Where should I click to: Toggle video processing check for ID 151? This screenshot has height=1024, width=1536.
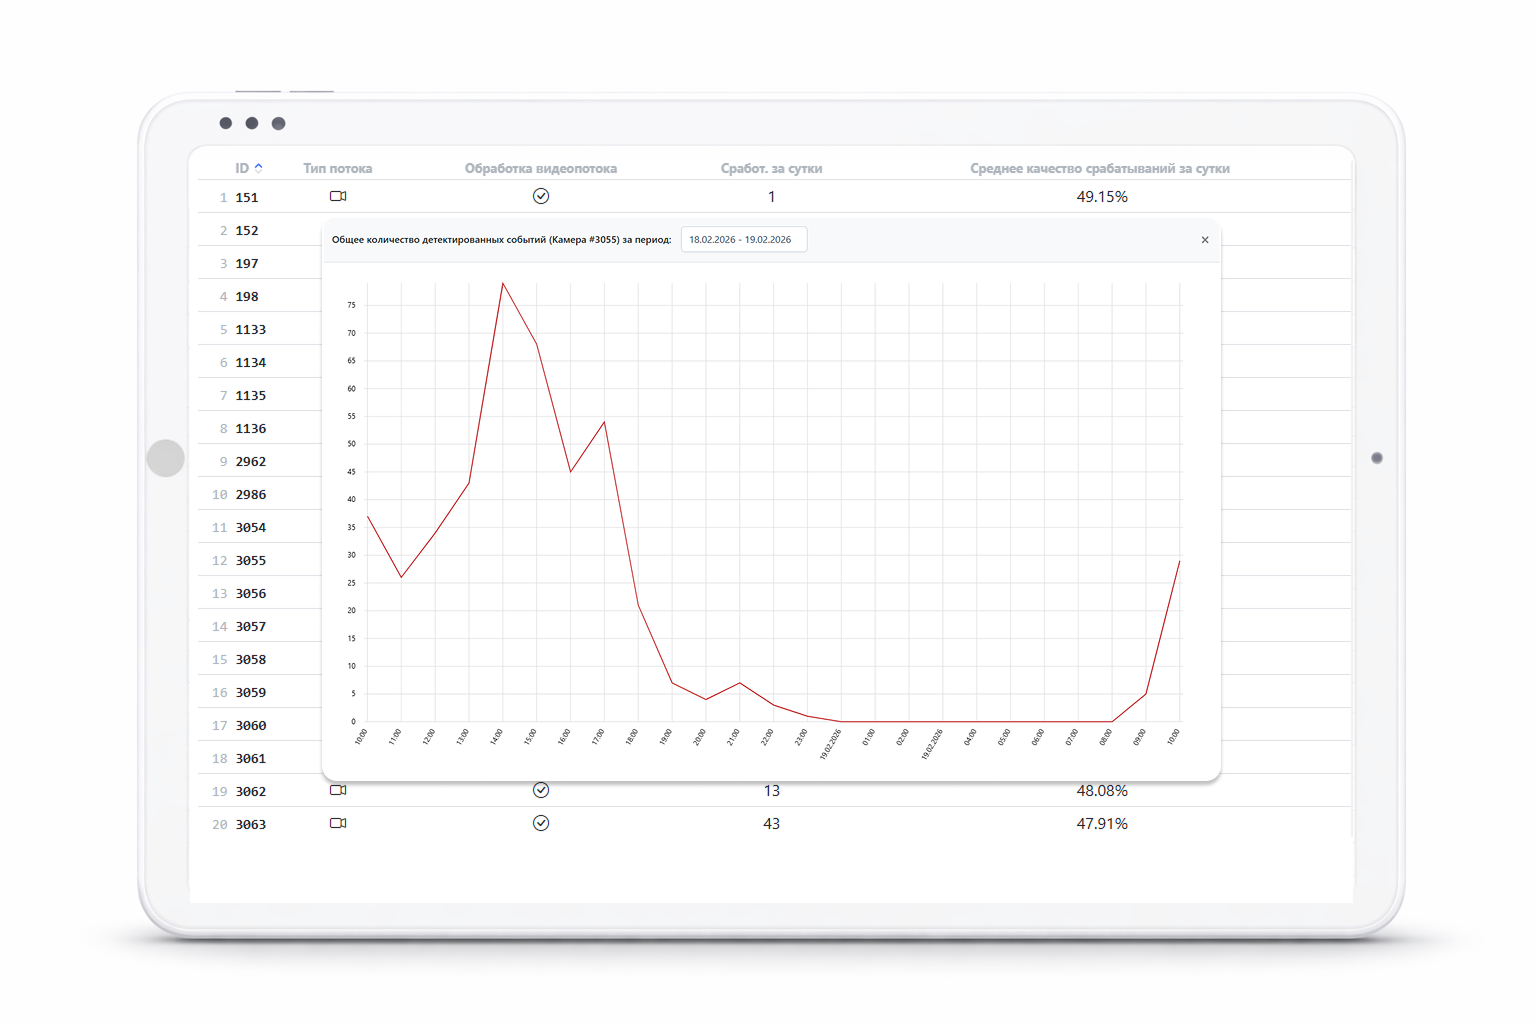[541, 196]
